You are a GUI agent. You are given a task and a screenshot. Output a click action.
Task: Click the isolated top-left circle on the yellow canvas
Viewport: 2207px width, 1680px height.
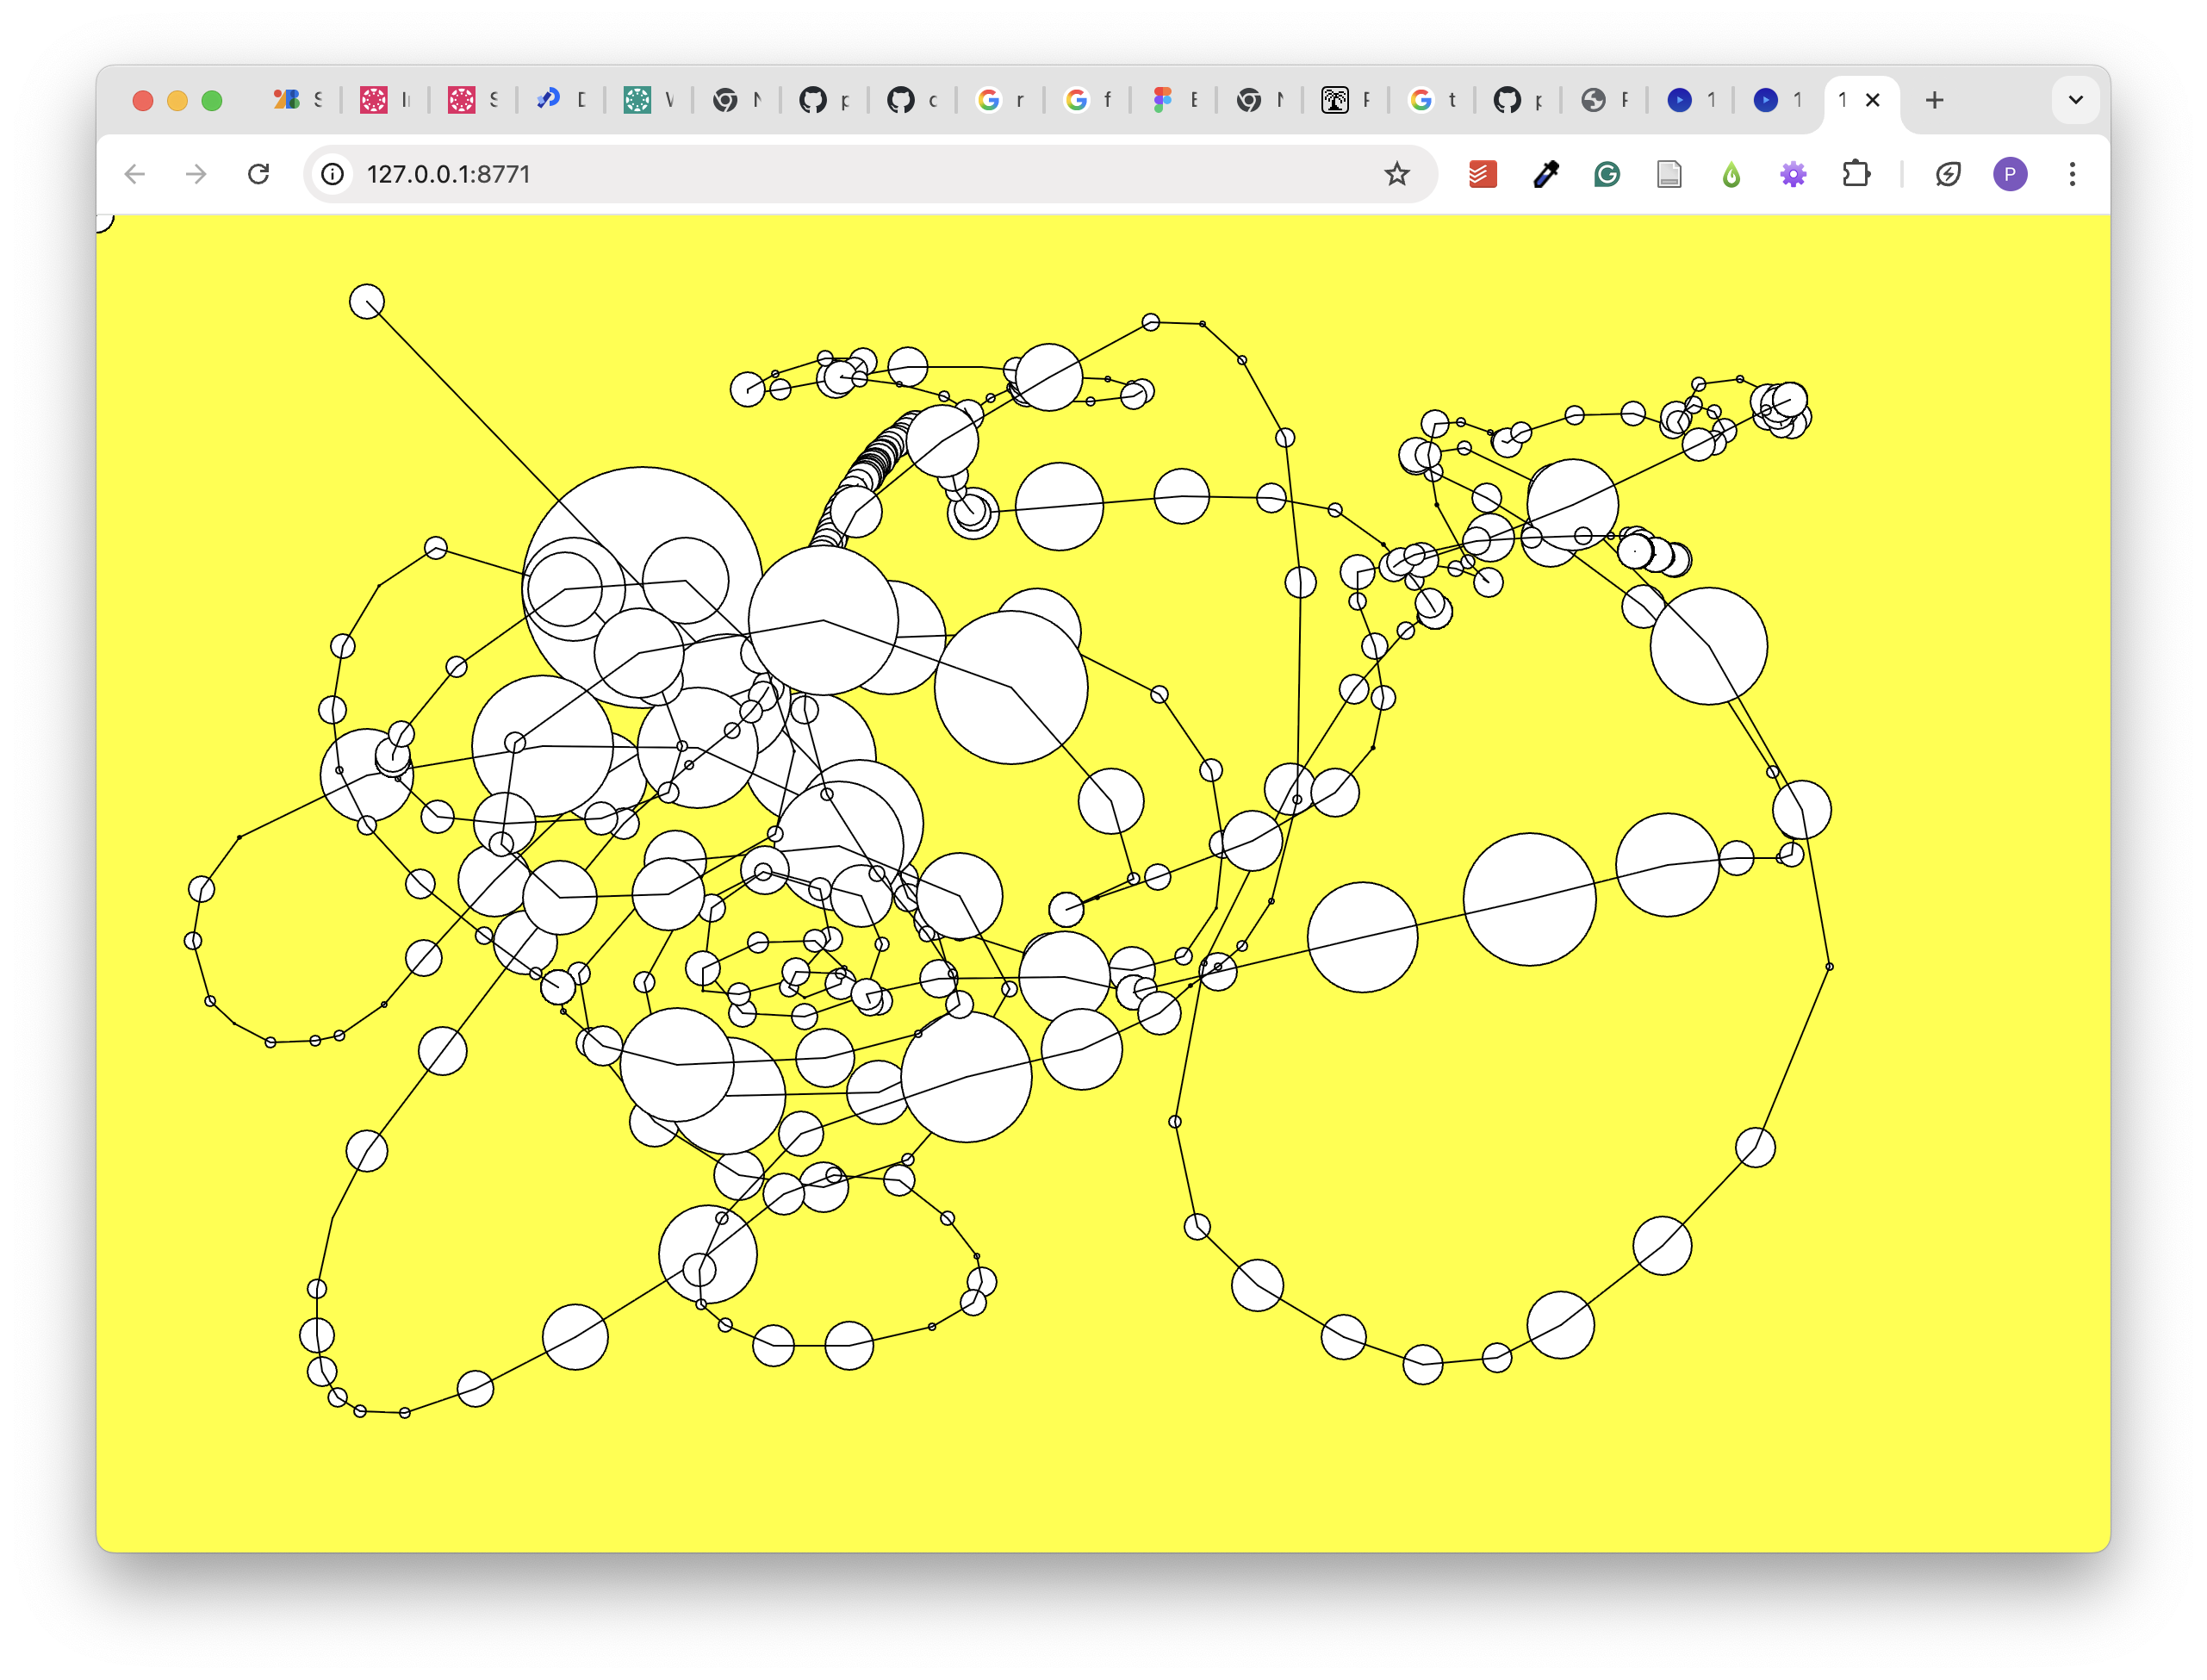tap(367, 301)
